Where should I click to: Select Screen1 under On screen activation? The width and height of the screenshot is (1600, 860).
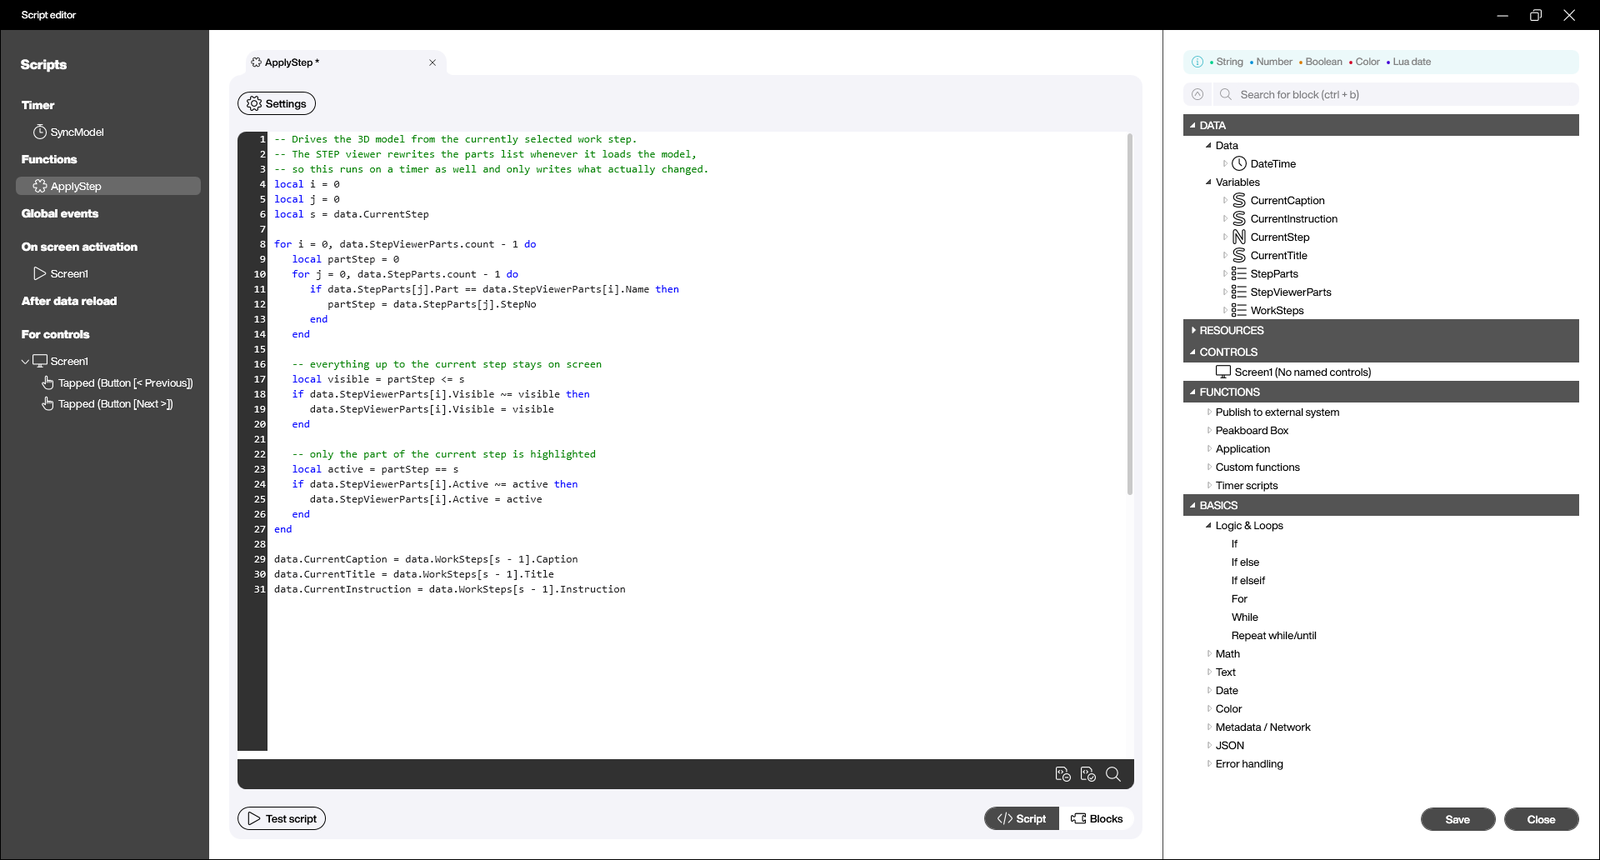click(x=69, y=274)
